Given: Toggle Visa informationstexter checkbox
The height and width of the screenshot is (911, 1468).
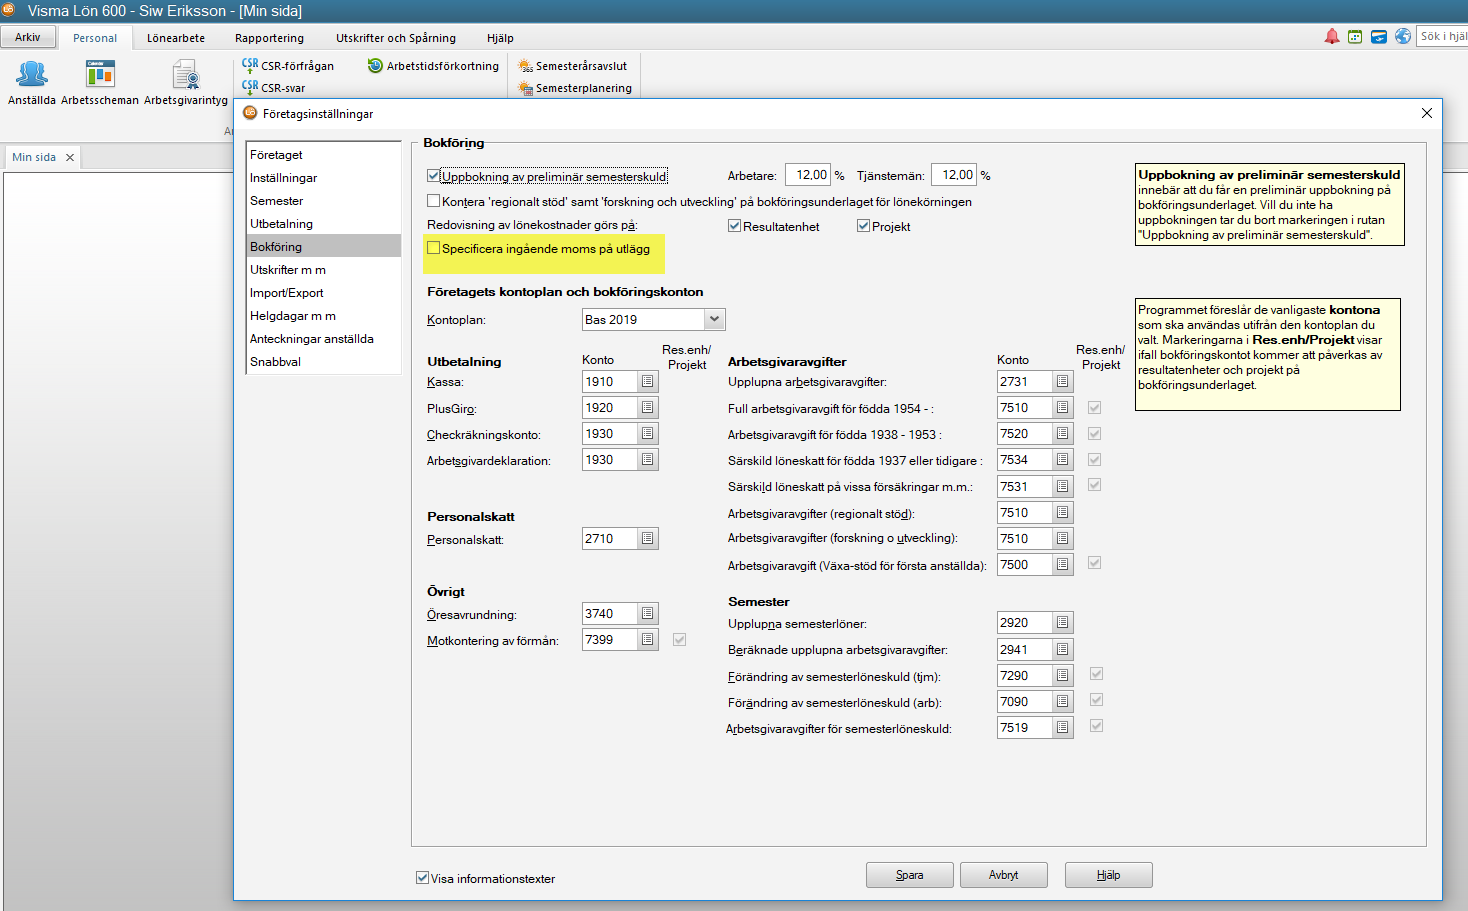Looking at the screenshot, I should [x=423, y=878].
